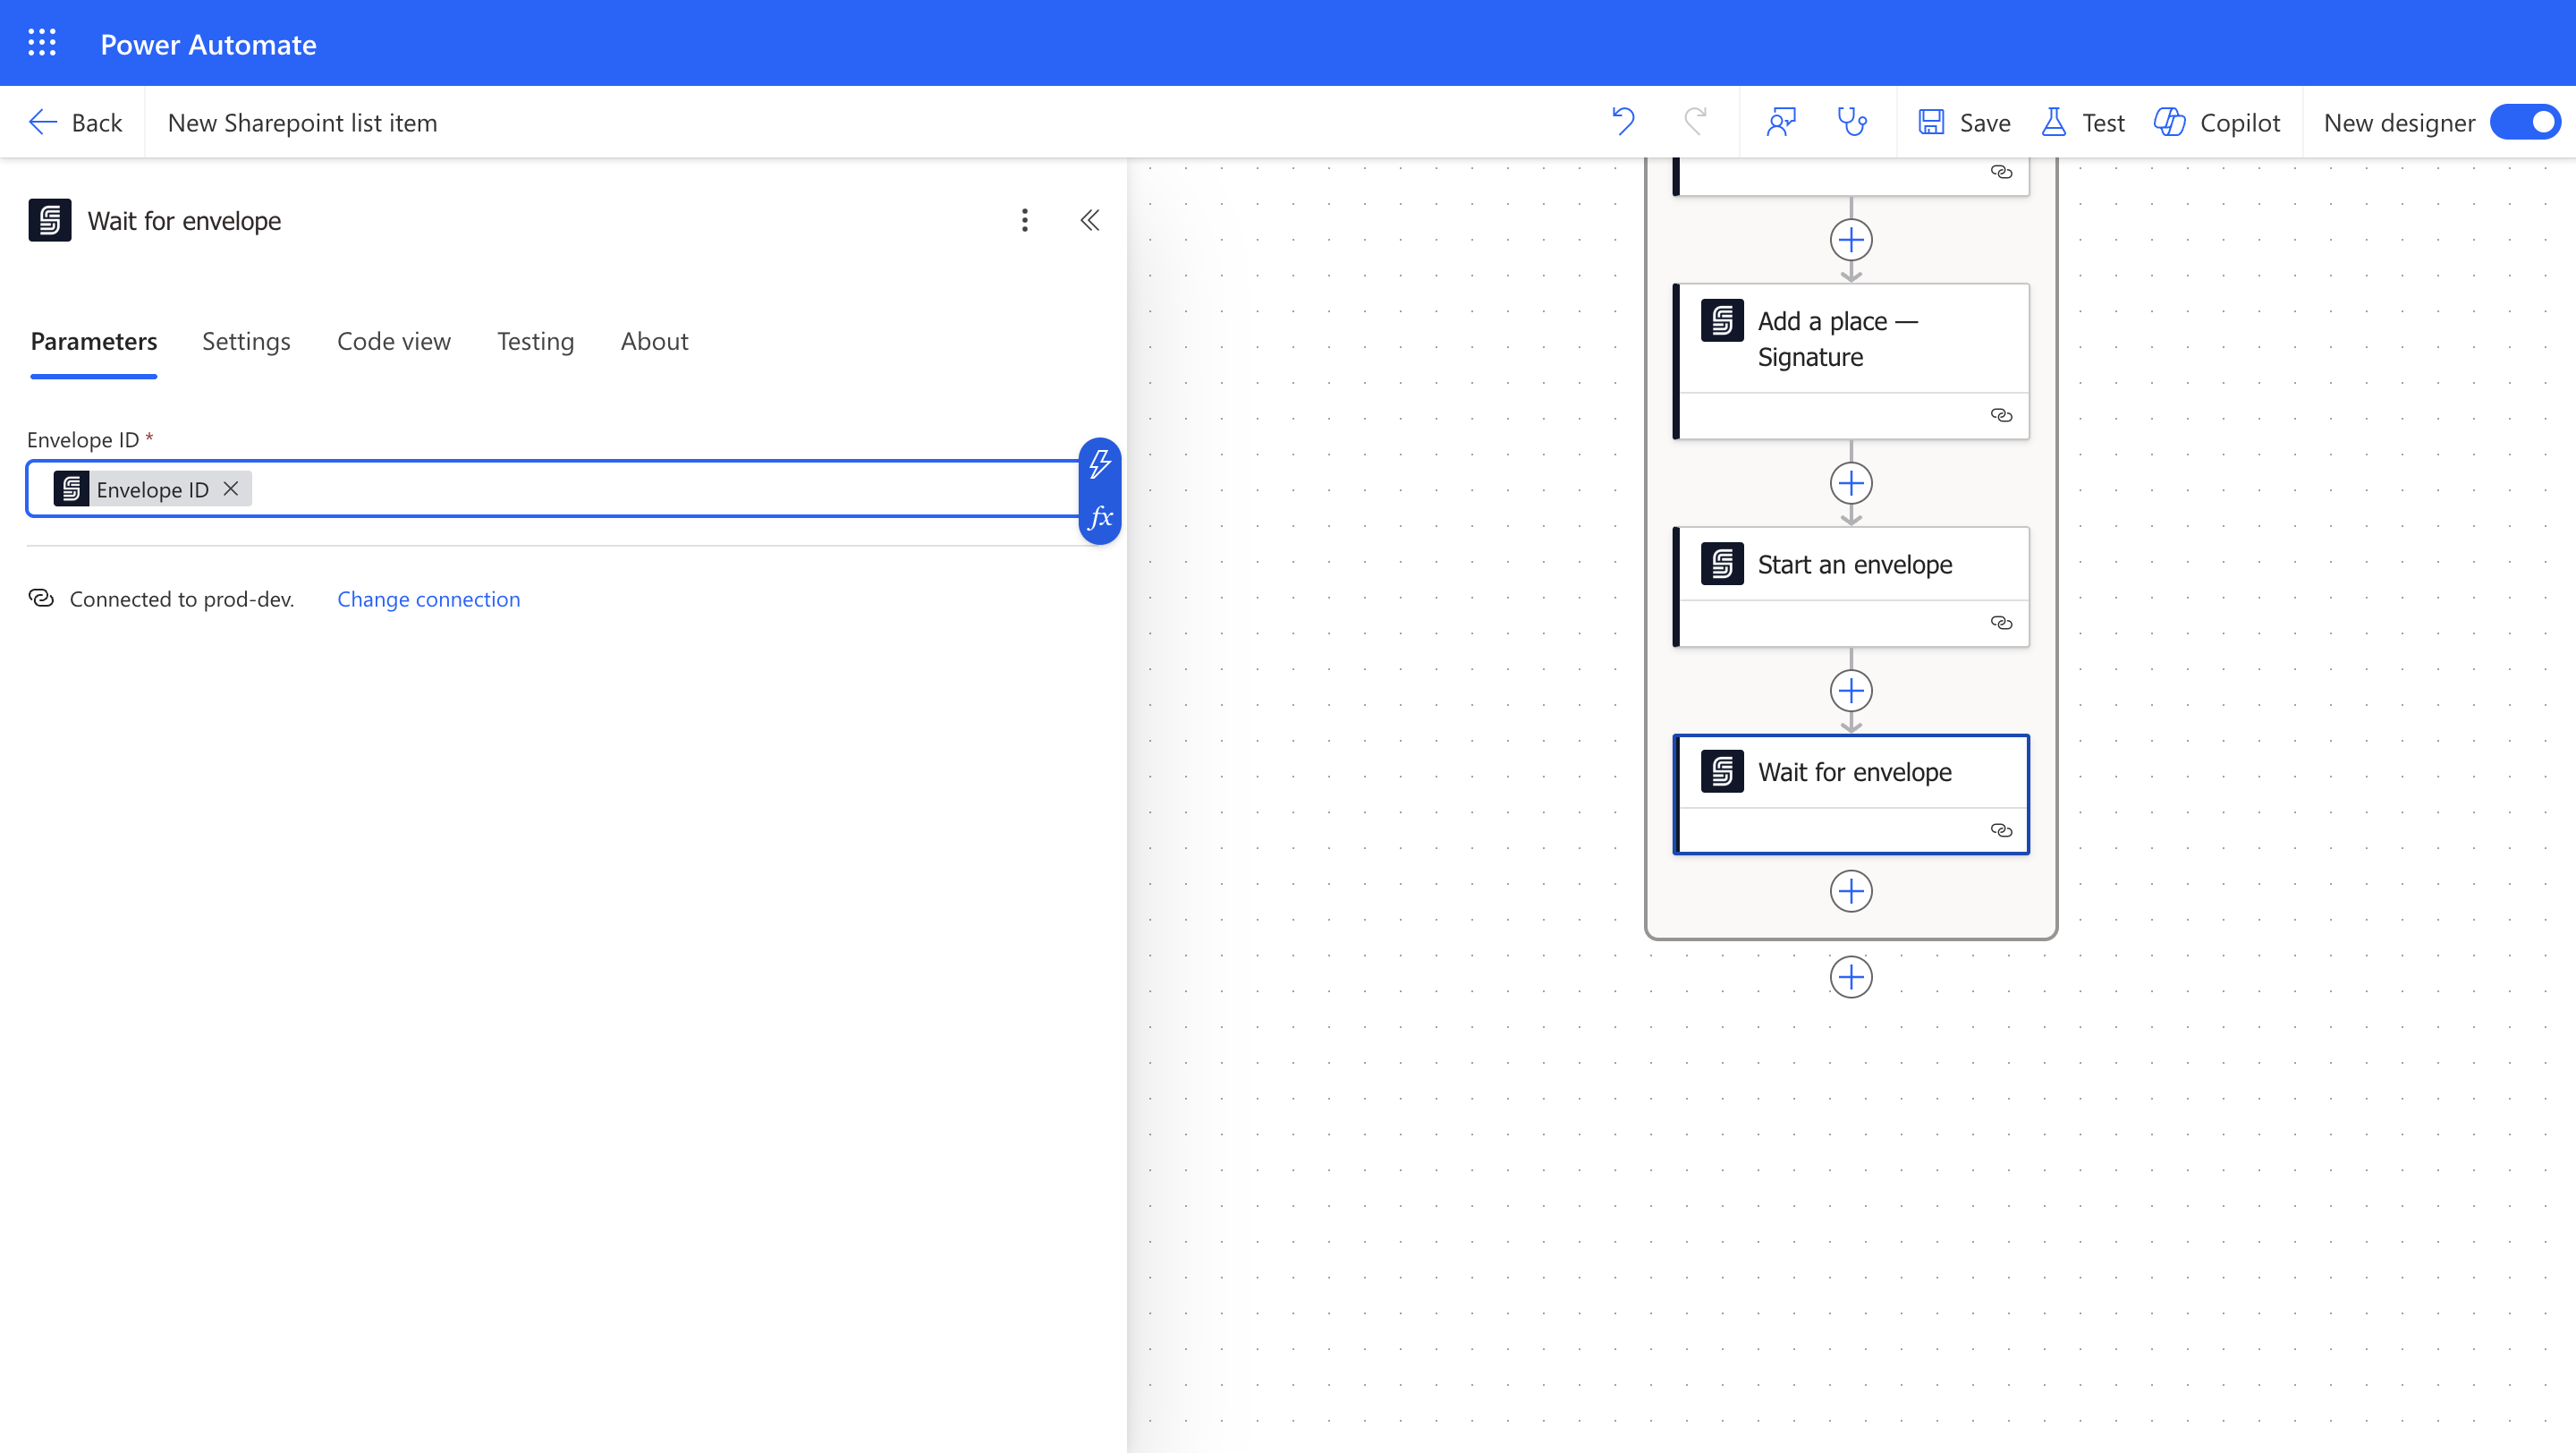Screen dimensions: 2576x1453
Task: Switch to the Settings tab
Action: tap(246, 341)
